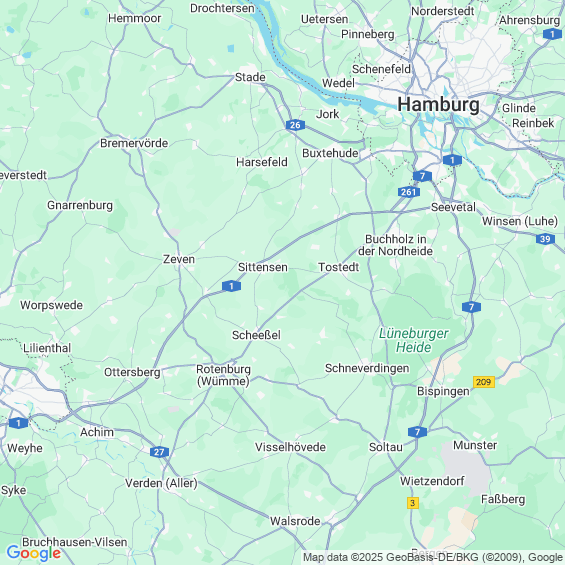Click the A27 shield near Achim
The image size is (565, 565).
159,452
